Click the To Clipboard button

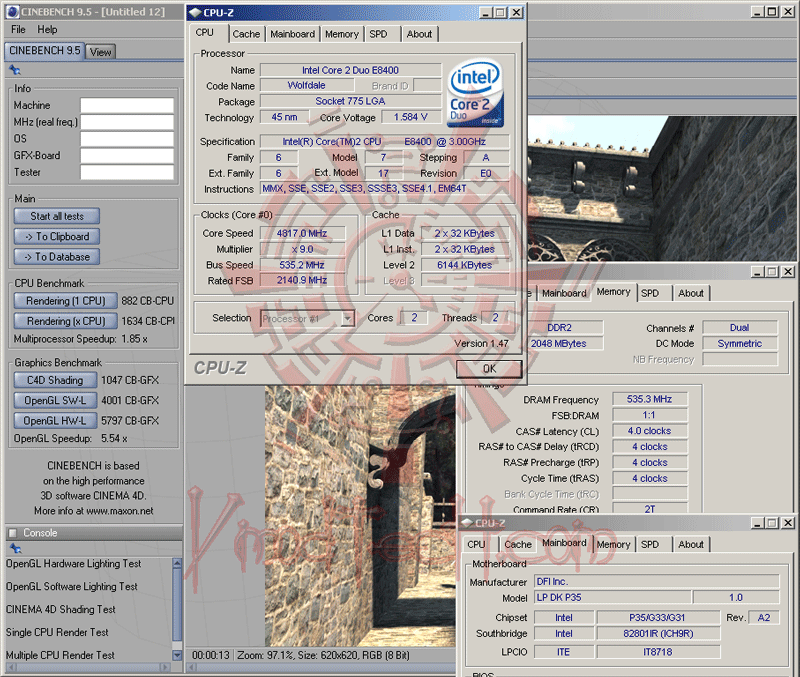(57, 237)
